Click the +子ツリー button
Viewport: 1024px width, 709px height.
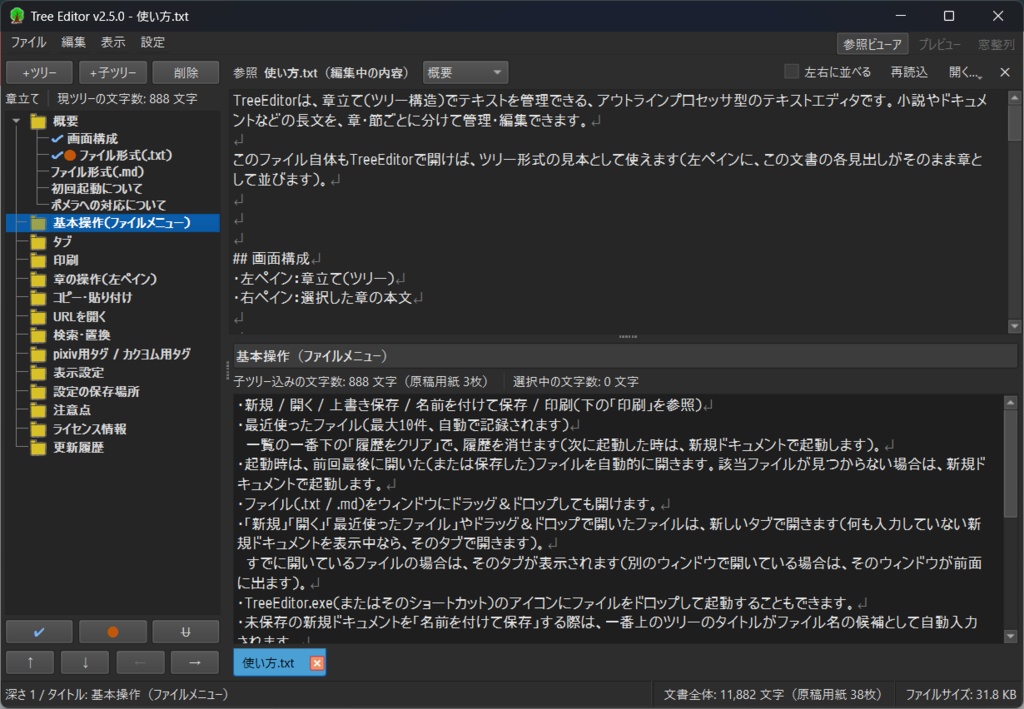[112, 72]
